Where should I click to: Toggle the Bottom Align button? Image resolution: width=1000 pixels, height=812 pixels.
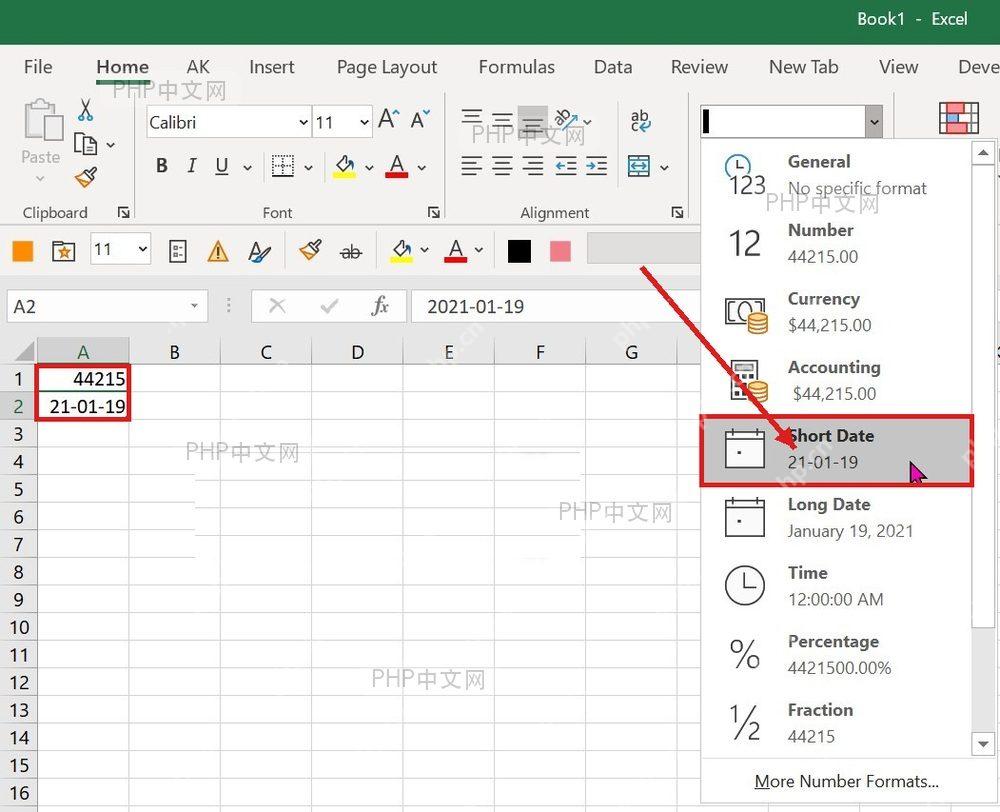coord(533,119)
